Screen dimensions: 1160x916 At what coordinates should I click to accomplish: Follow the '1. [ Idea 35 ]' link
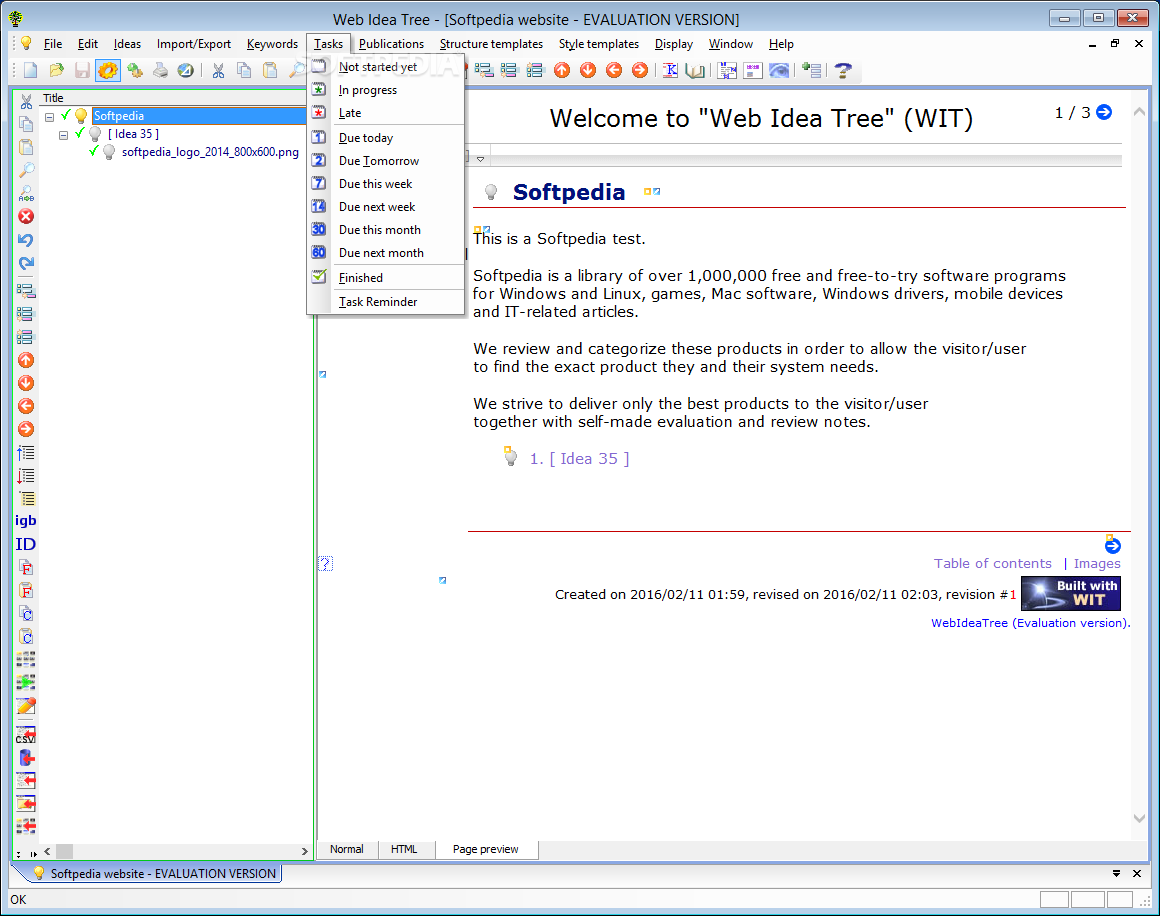[x=579, y=459]
